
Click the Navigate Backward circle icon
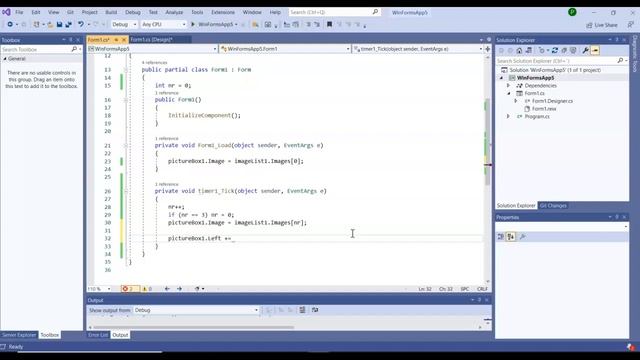click(x=10, y=24)
